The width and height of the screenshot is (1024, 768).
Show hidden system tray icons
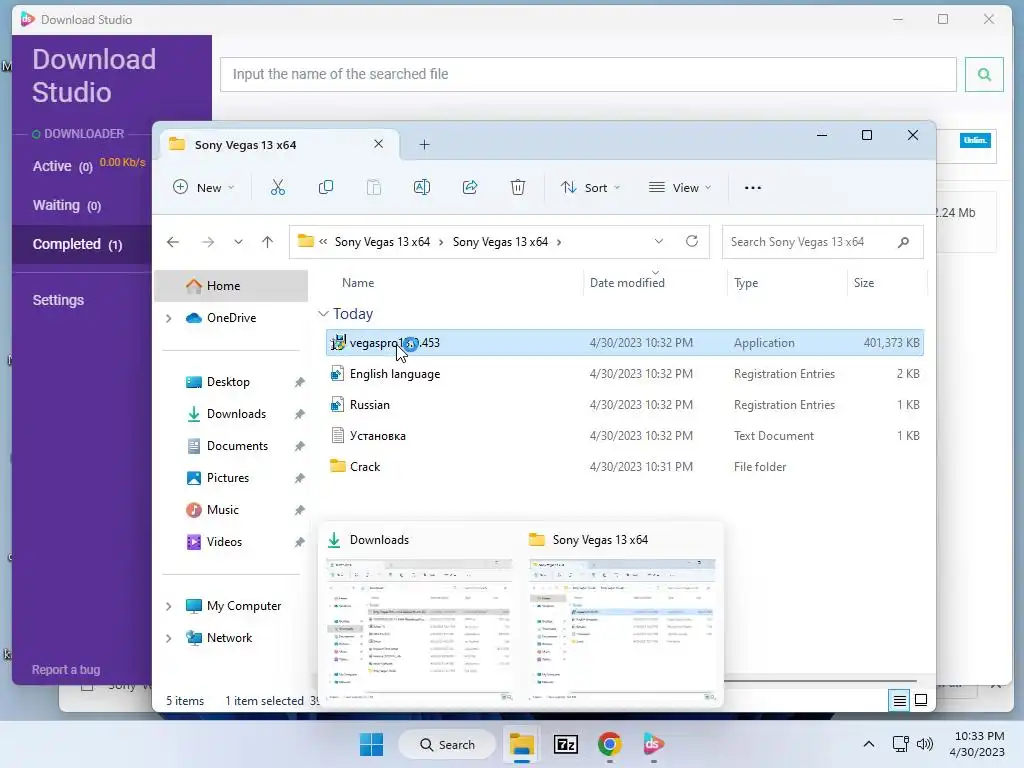[x=869, y=744]
